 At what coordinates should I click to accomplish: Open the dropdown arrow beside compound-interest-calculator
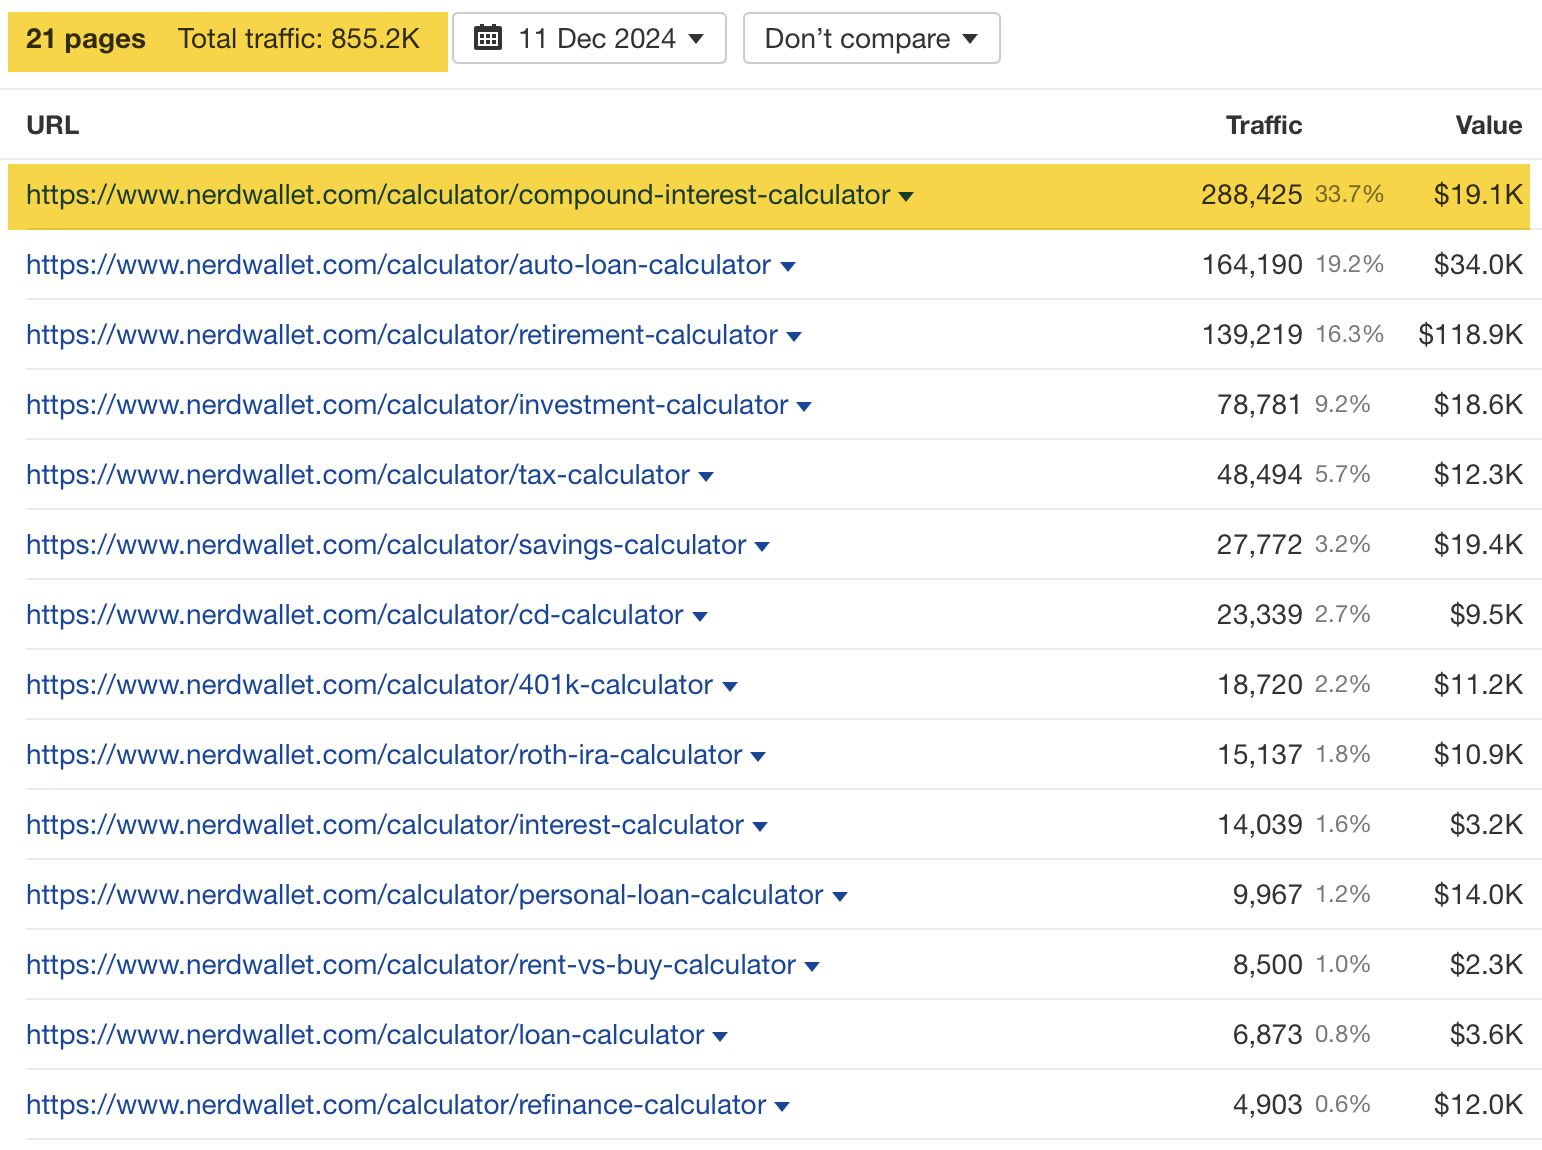(906, 197)
